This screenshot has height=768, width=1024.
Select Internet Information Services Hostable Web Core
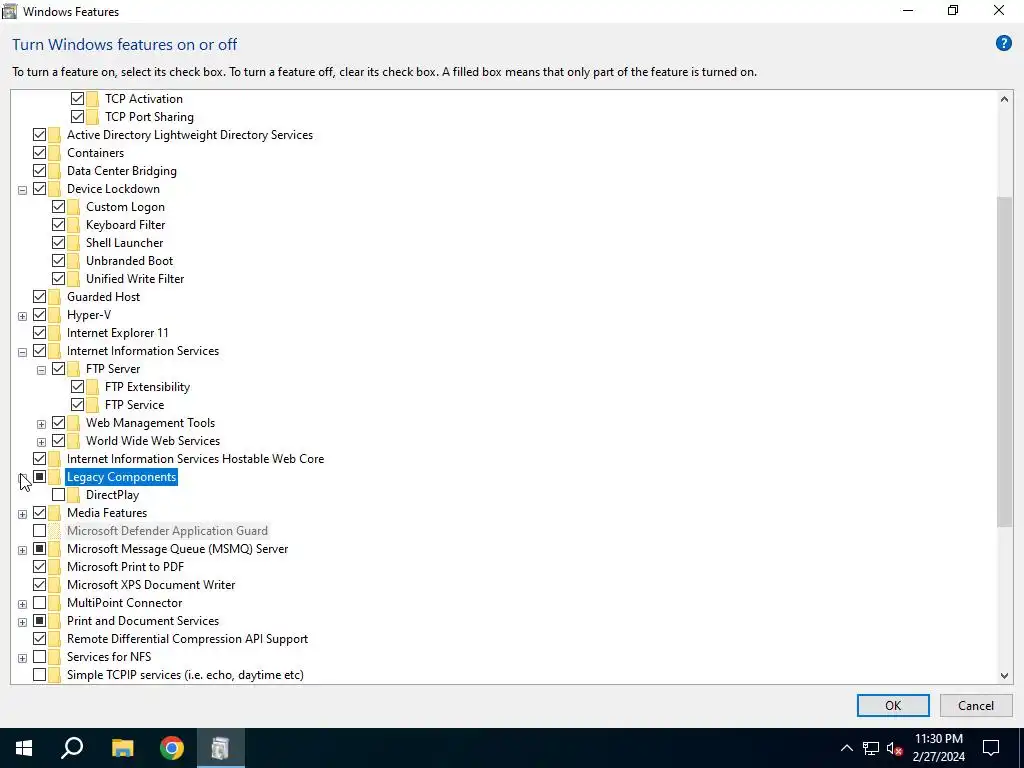pos(195,459)
